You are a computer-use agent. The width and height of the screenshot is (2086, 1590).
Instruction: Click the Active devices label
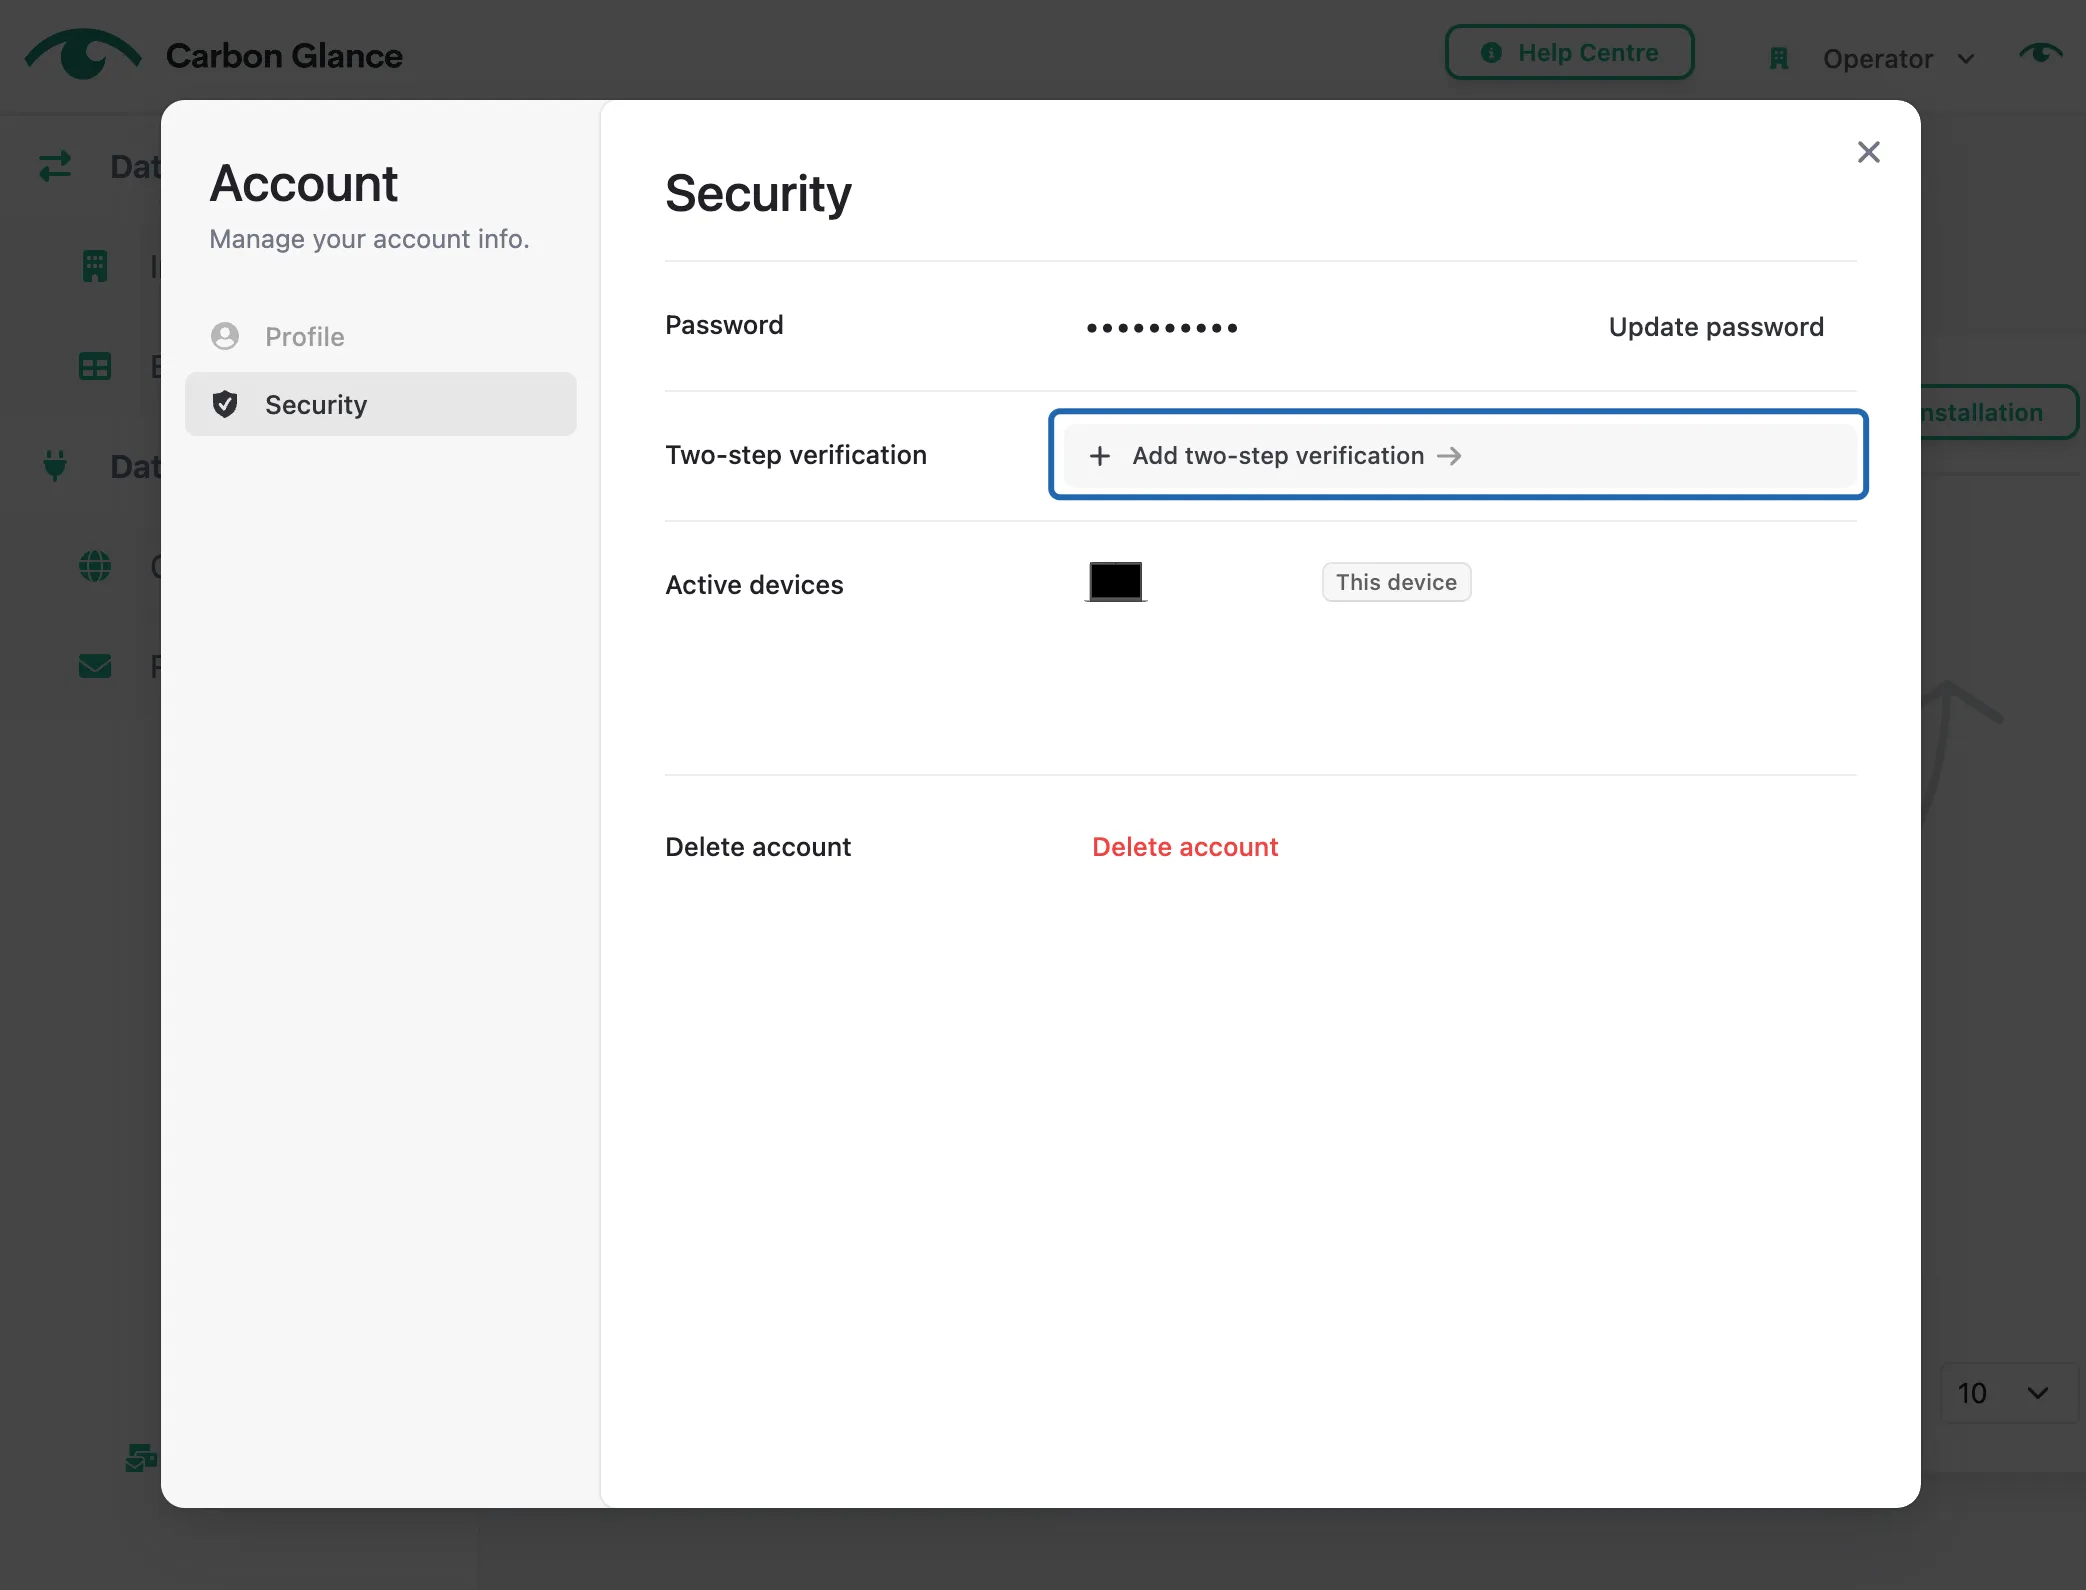click(x=754, y=585)
